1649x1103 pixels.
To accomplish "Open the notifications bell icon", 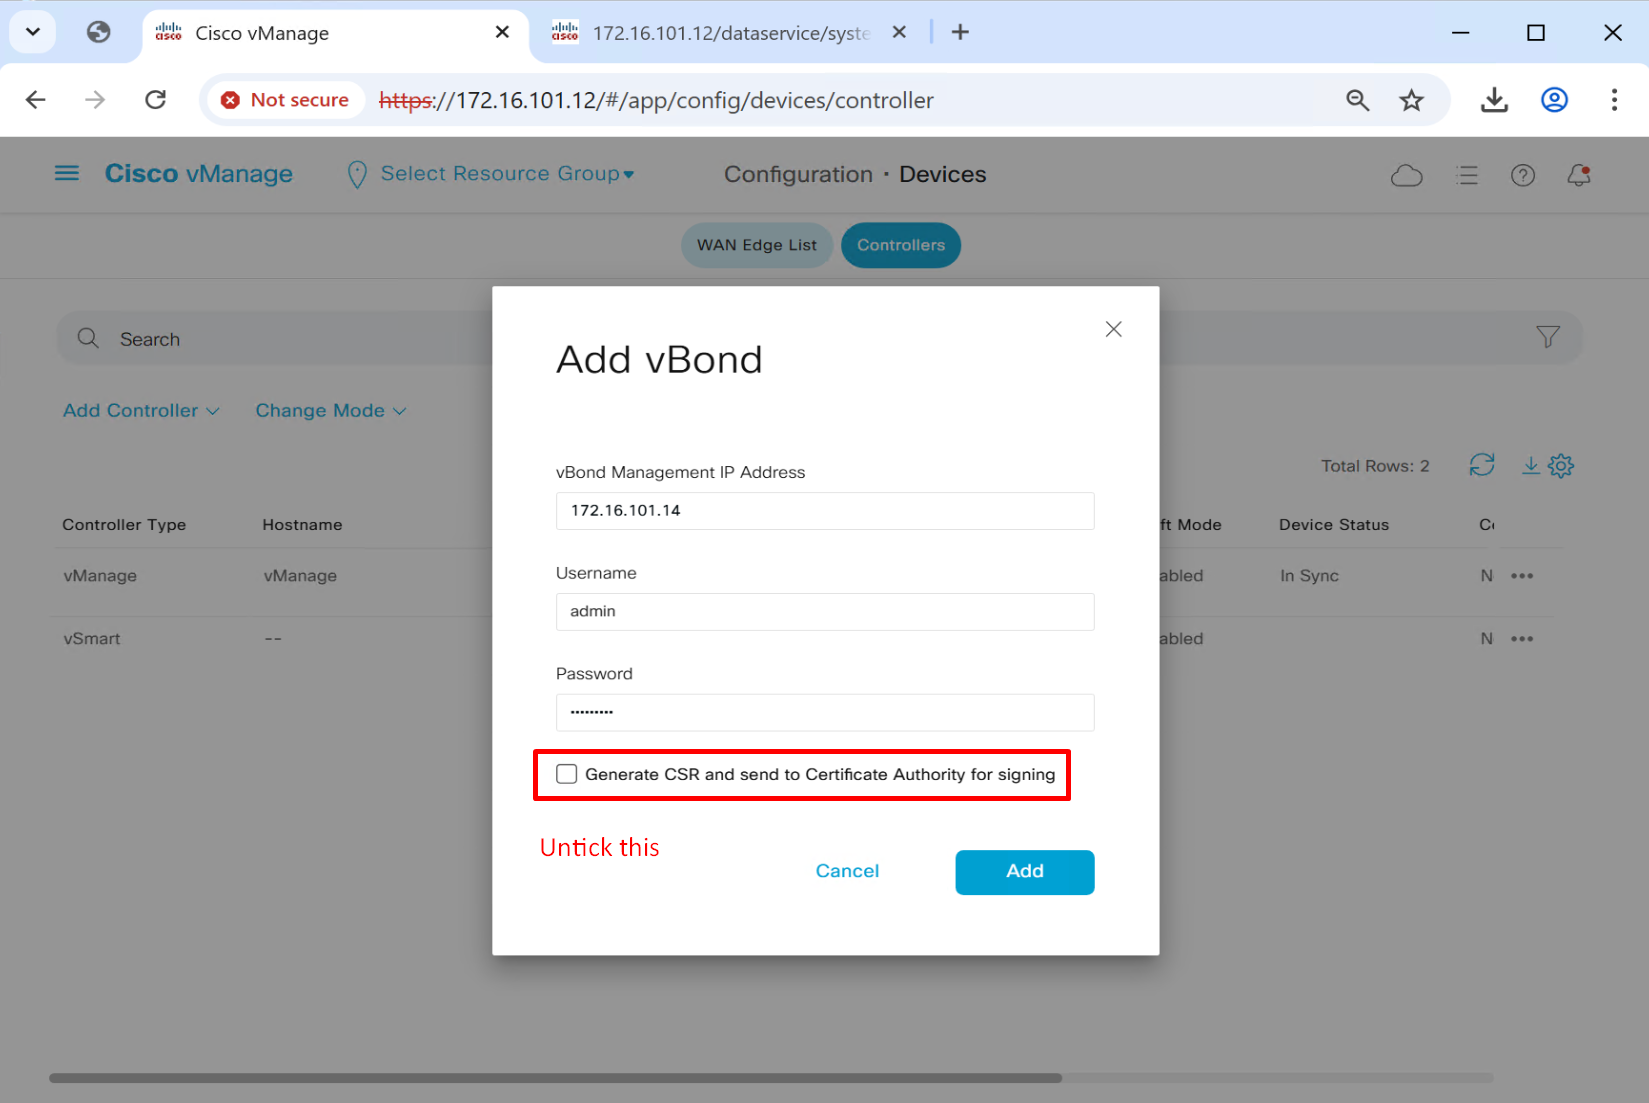I will [1579, 176].
